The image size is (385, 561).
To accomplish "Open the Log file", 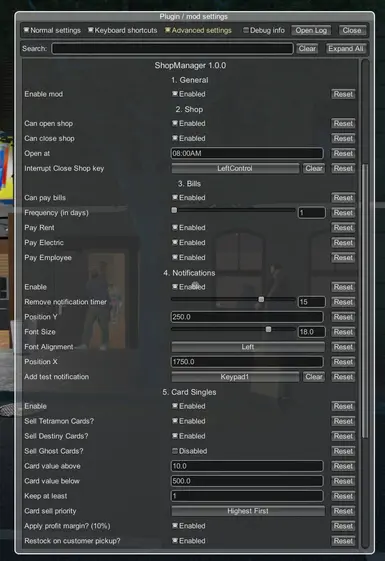I will pos(311,30).
